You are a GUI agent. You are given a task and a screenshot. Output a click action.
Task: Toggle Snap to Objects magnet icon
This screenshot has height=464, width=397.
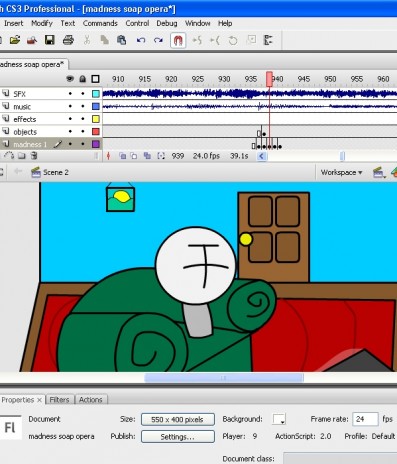pyautogui.click(x=178, y=41)
